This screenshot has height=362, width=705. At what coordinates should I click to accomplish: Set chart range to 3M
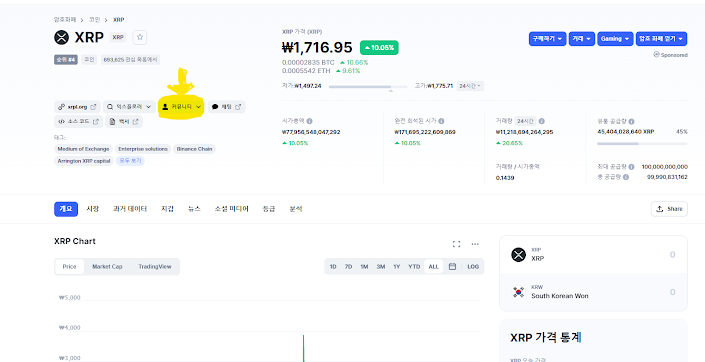[381, 267]
